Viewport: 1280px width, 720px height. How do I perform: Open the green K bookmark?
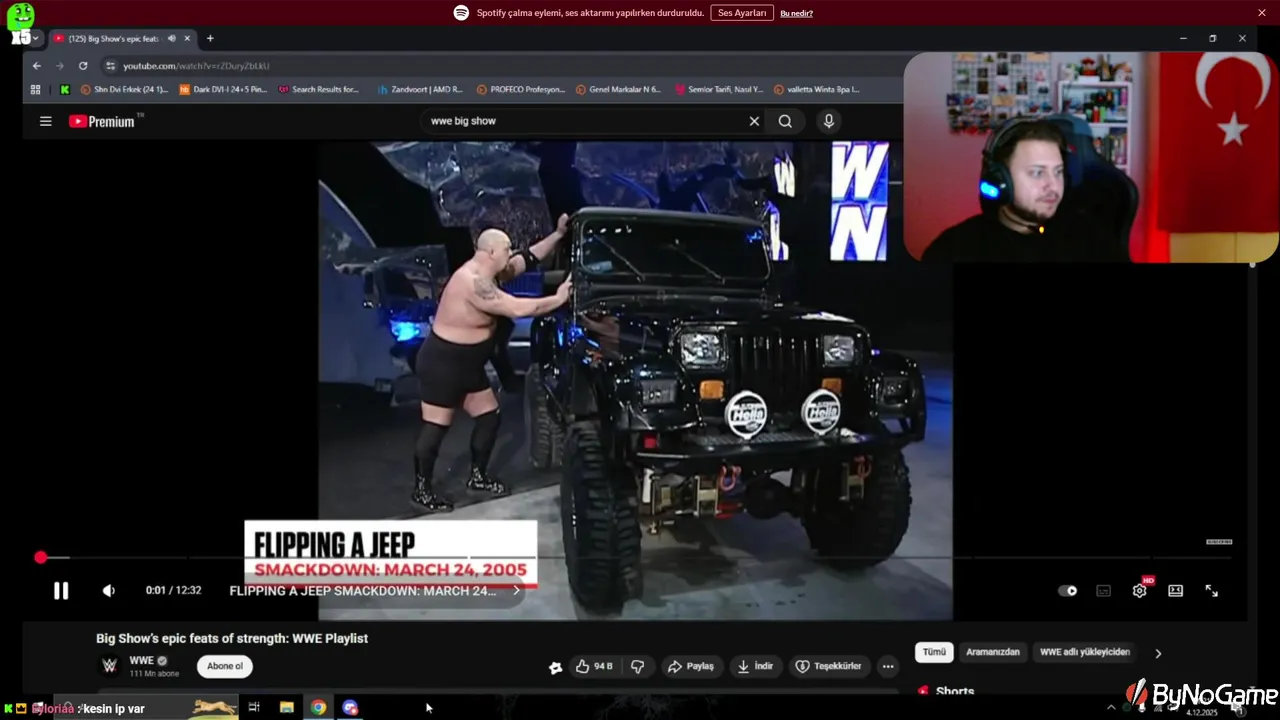[65, 89]
